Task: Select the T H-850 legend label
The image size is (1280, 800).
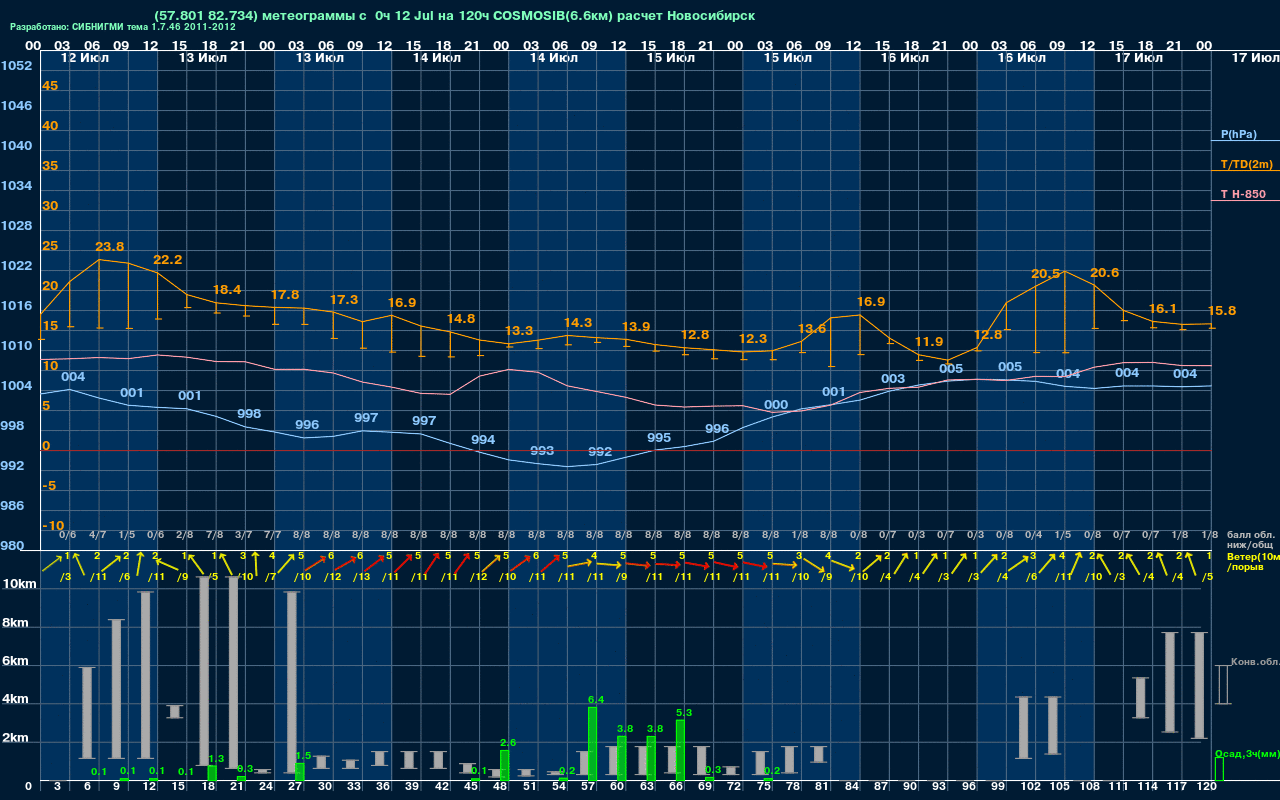Action: tap(1241, 194)
